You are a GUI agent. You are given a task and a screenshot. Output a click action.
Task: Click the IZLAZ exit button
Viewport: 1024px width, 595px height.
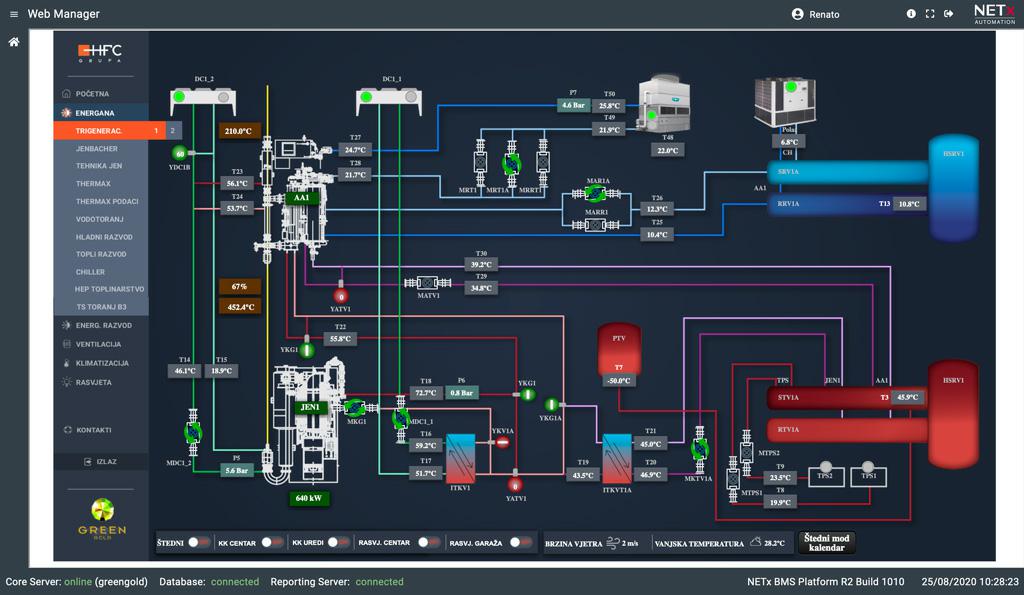[101, 462]
